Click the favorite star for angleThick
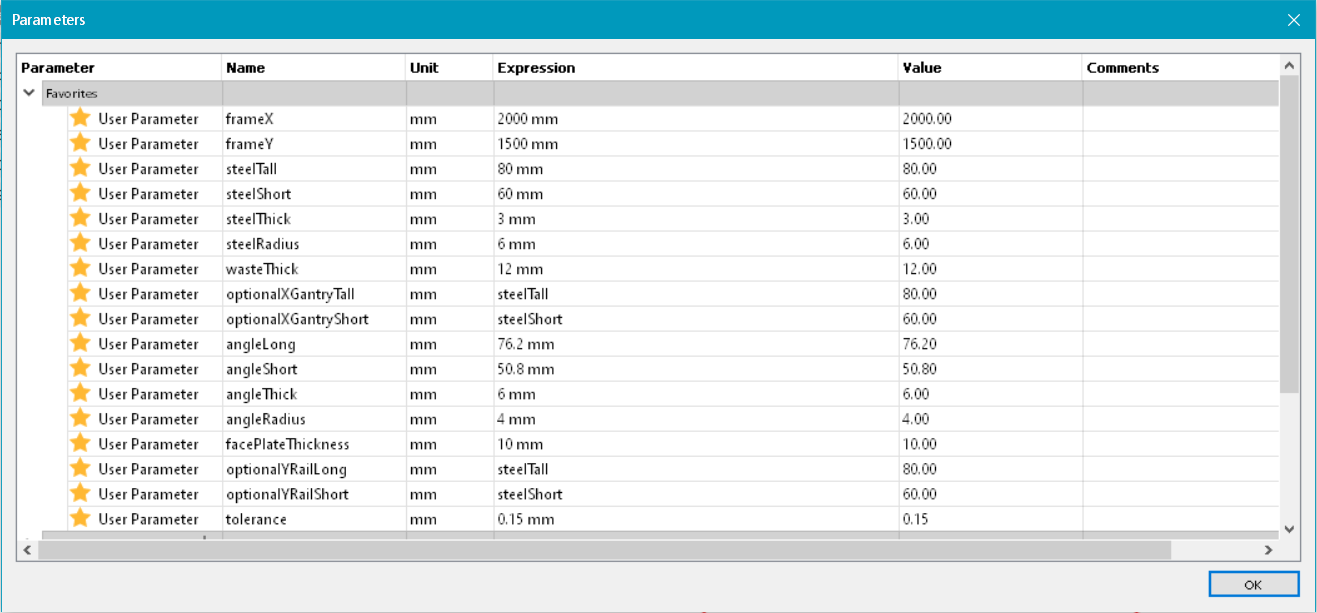The height and width of the screenshot is (613, 1317). pyautogui.click(x=81, y=393)
